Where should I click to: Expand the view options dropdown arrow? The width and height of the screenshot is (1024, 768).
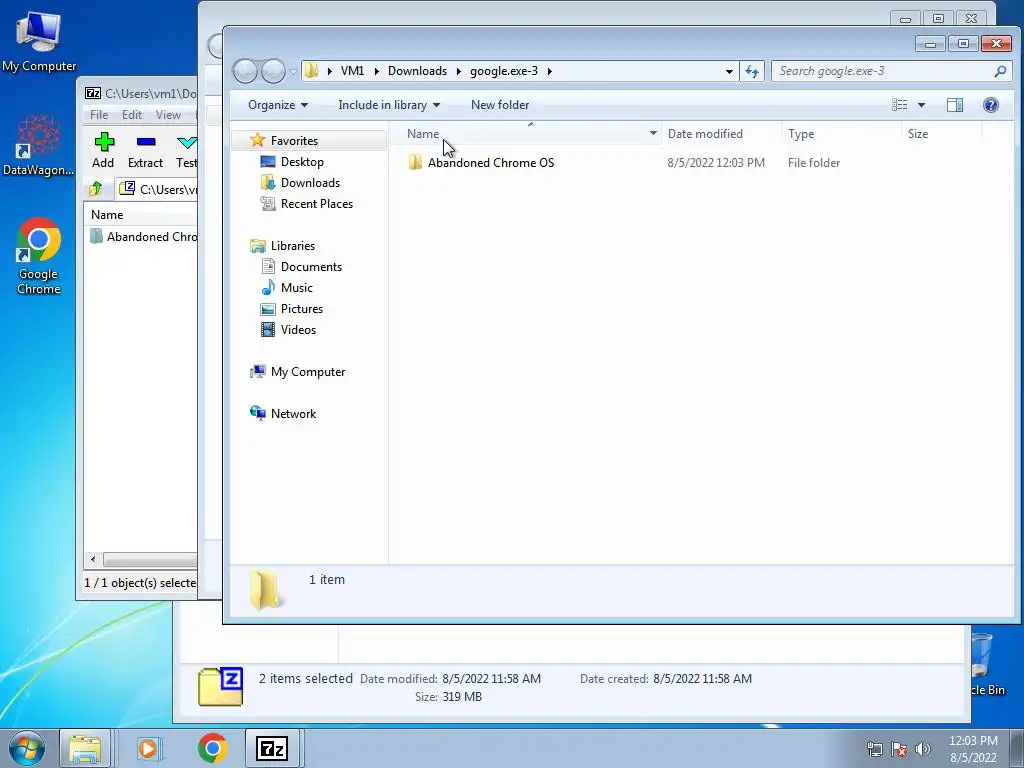click(921, 104)
